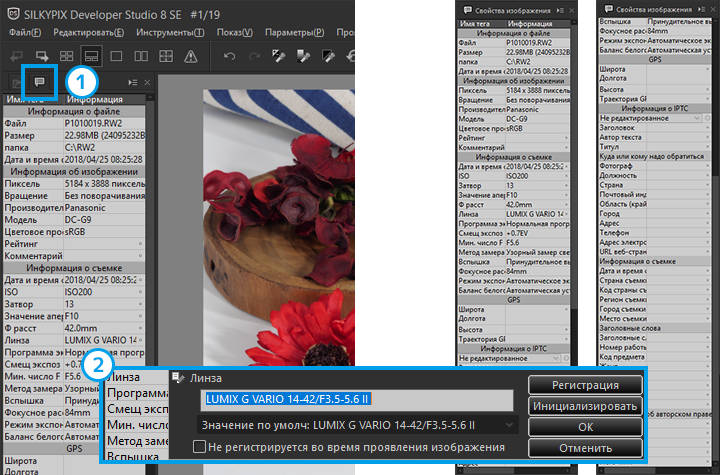720x475 pixels.
Task: Open the folder tab icon beside properties
Action: (x=17, y=83)
